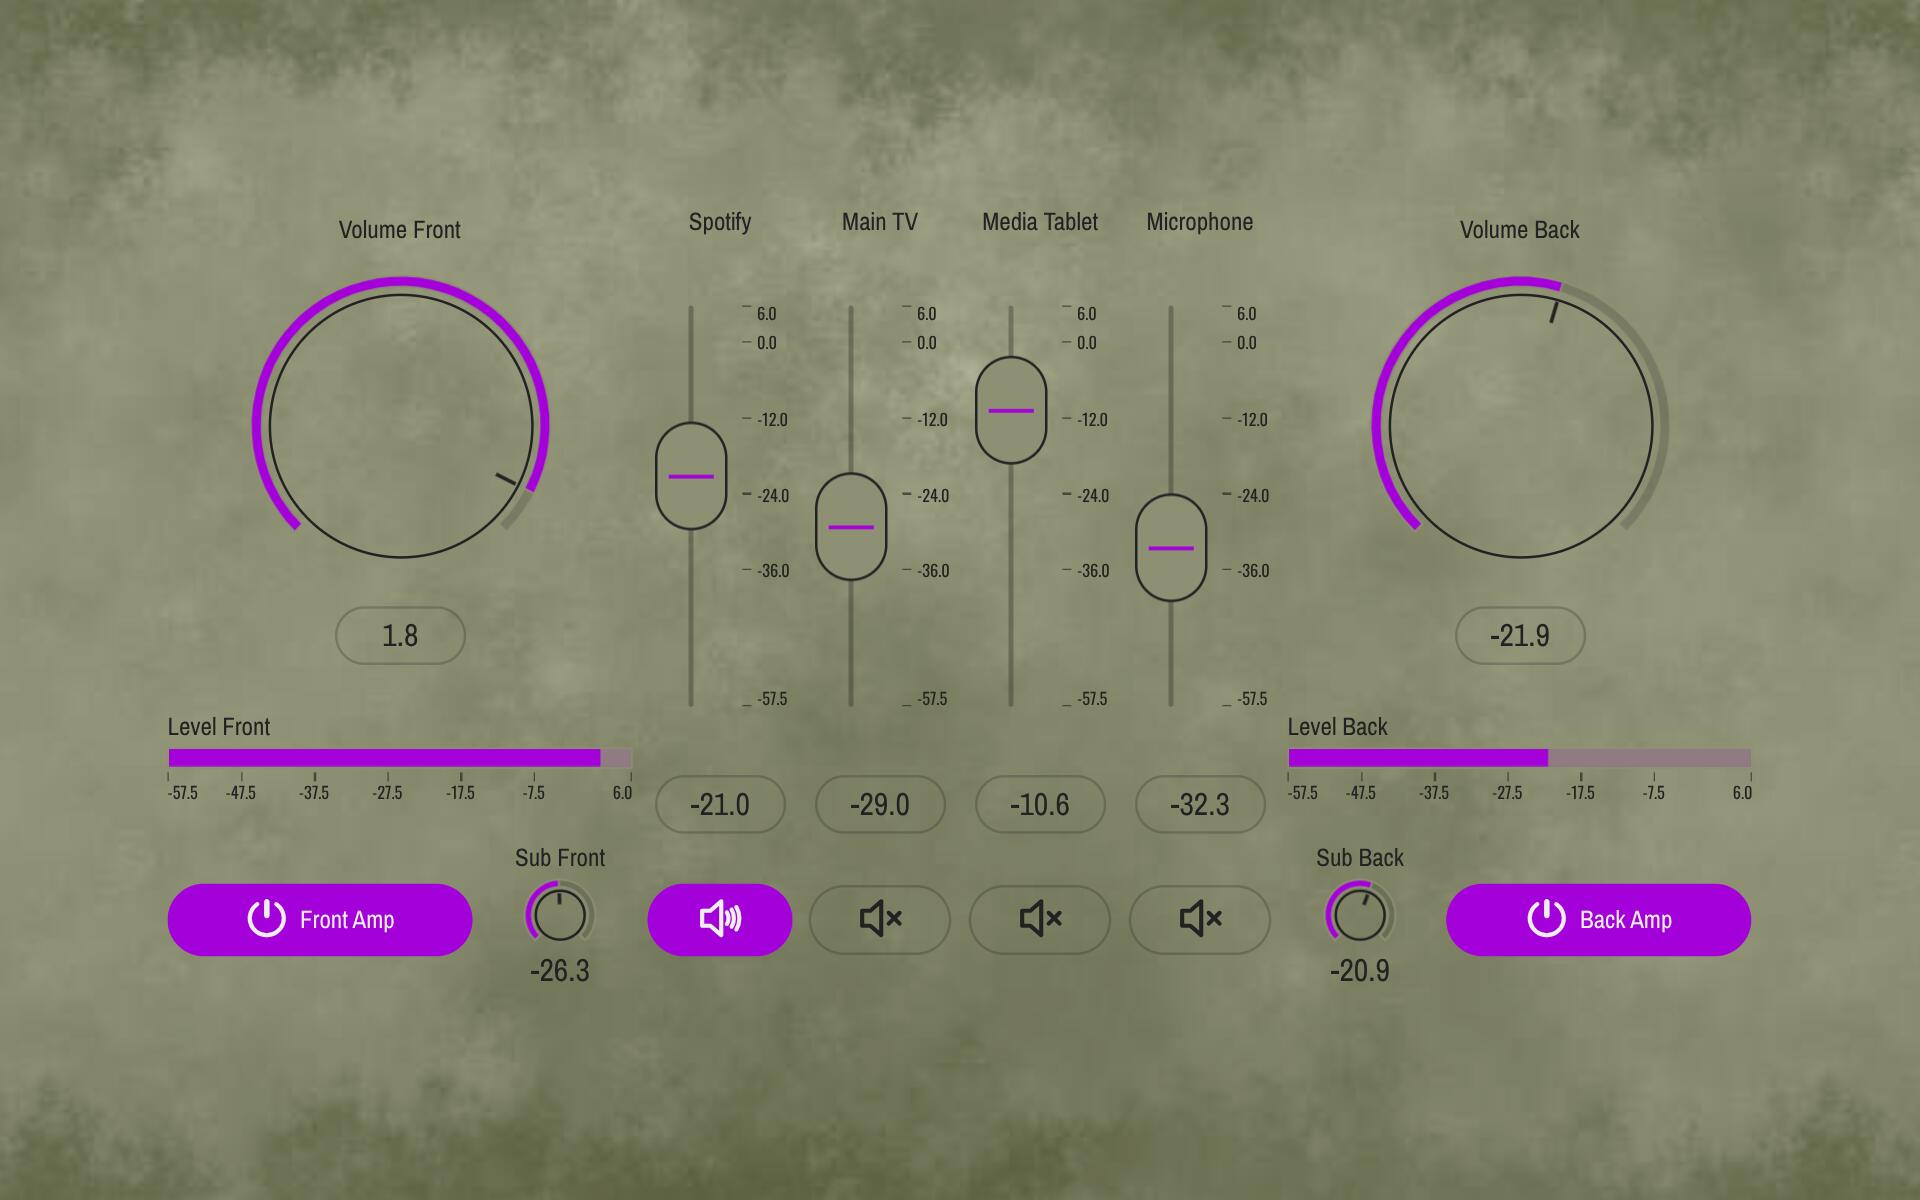Mute the Spotify channel speaker button
This screenshot has height=1200, width=1920.
point(719,919)
